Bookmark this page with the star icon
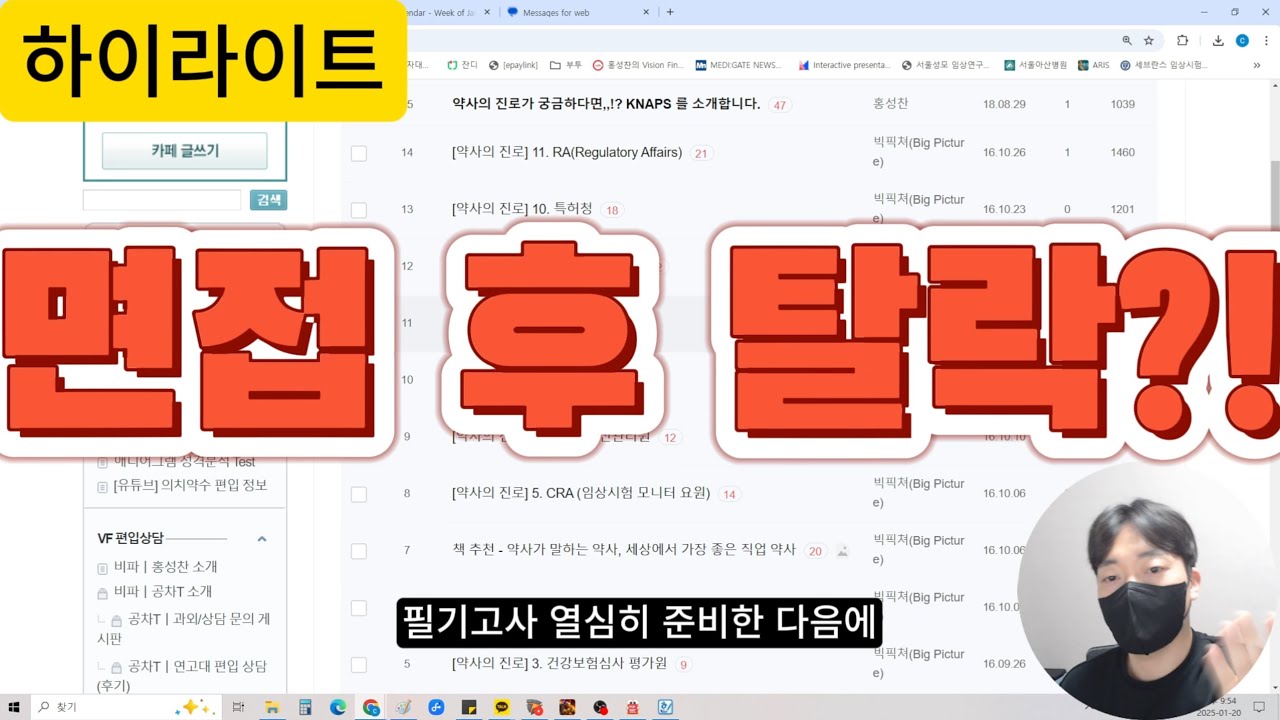The width and height of the screenshot is (1280, 720). [x=1149, y=40]
